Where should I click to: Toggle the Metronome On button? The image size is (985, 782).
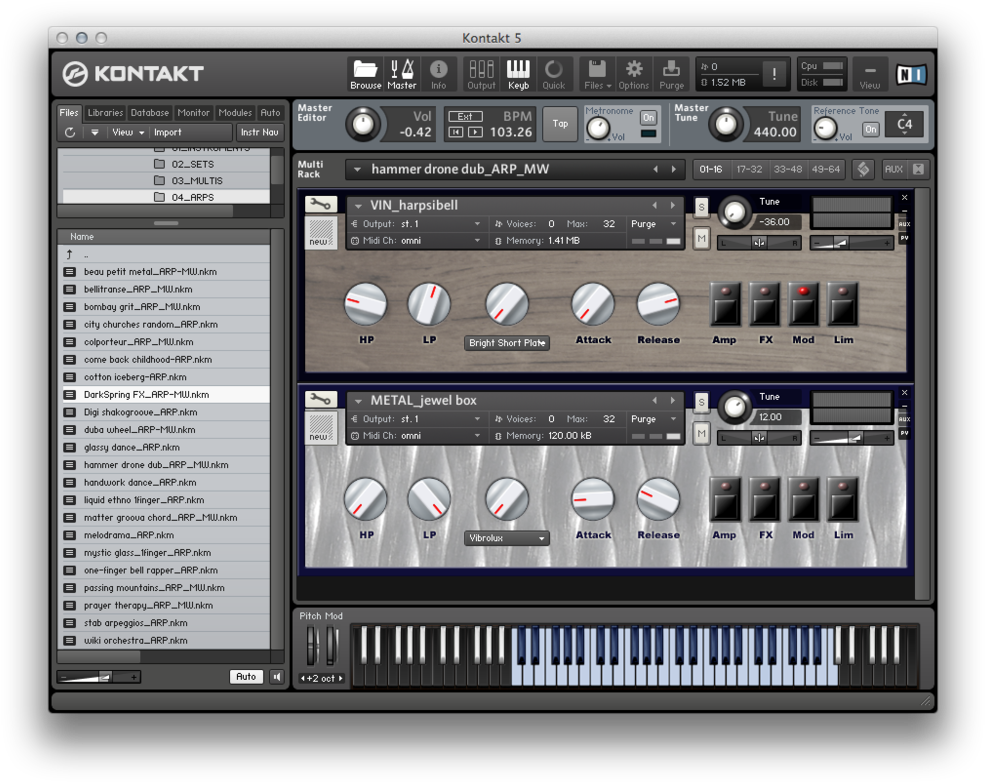pos(648,117)
